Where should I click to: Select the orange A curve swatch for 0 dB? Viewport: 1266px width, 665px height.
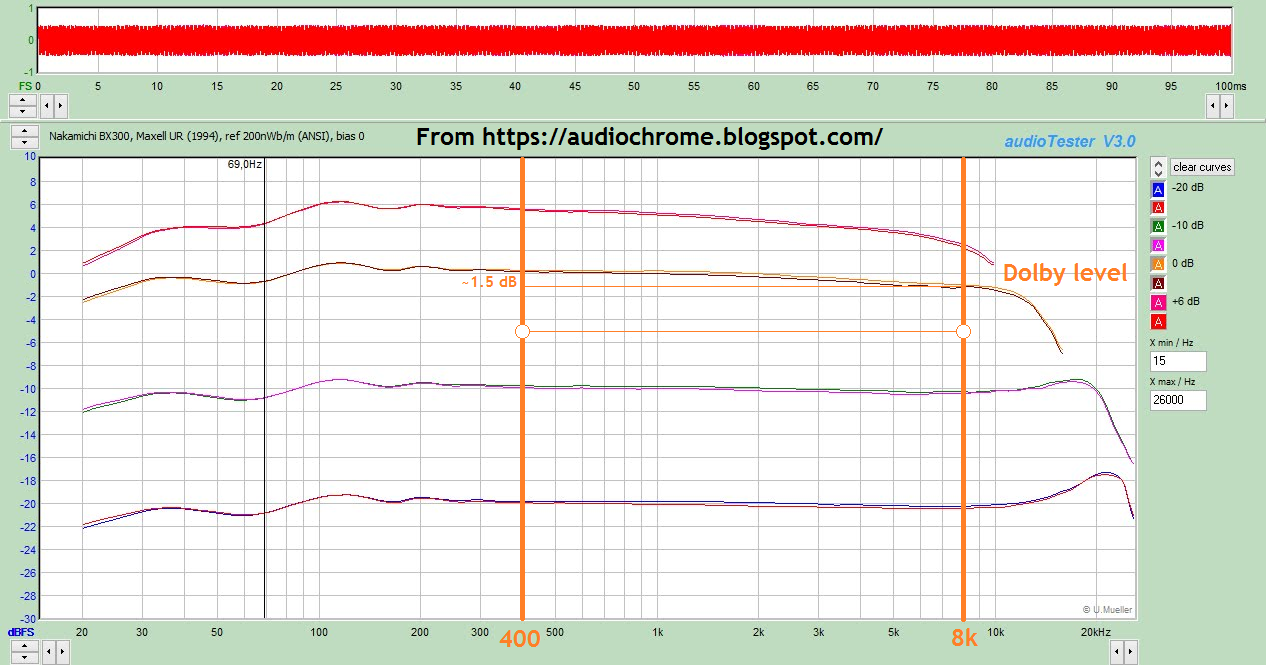[1158, 264]
